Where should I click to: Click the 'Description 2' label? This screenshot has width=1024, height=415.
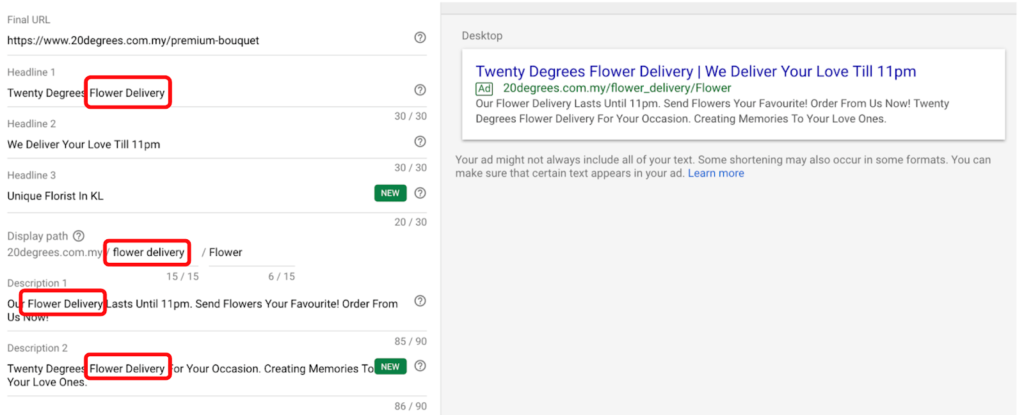tap(37, 348)
